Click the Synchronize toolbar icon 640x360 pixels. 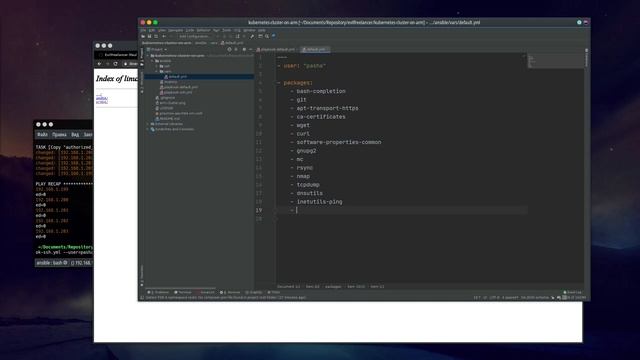pyautogui.click(x=156, y=36)
